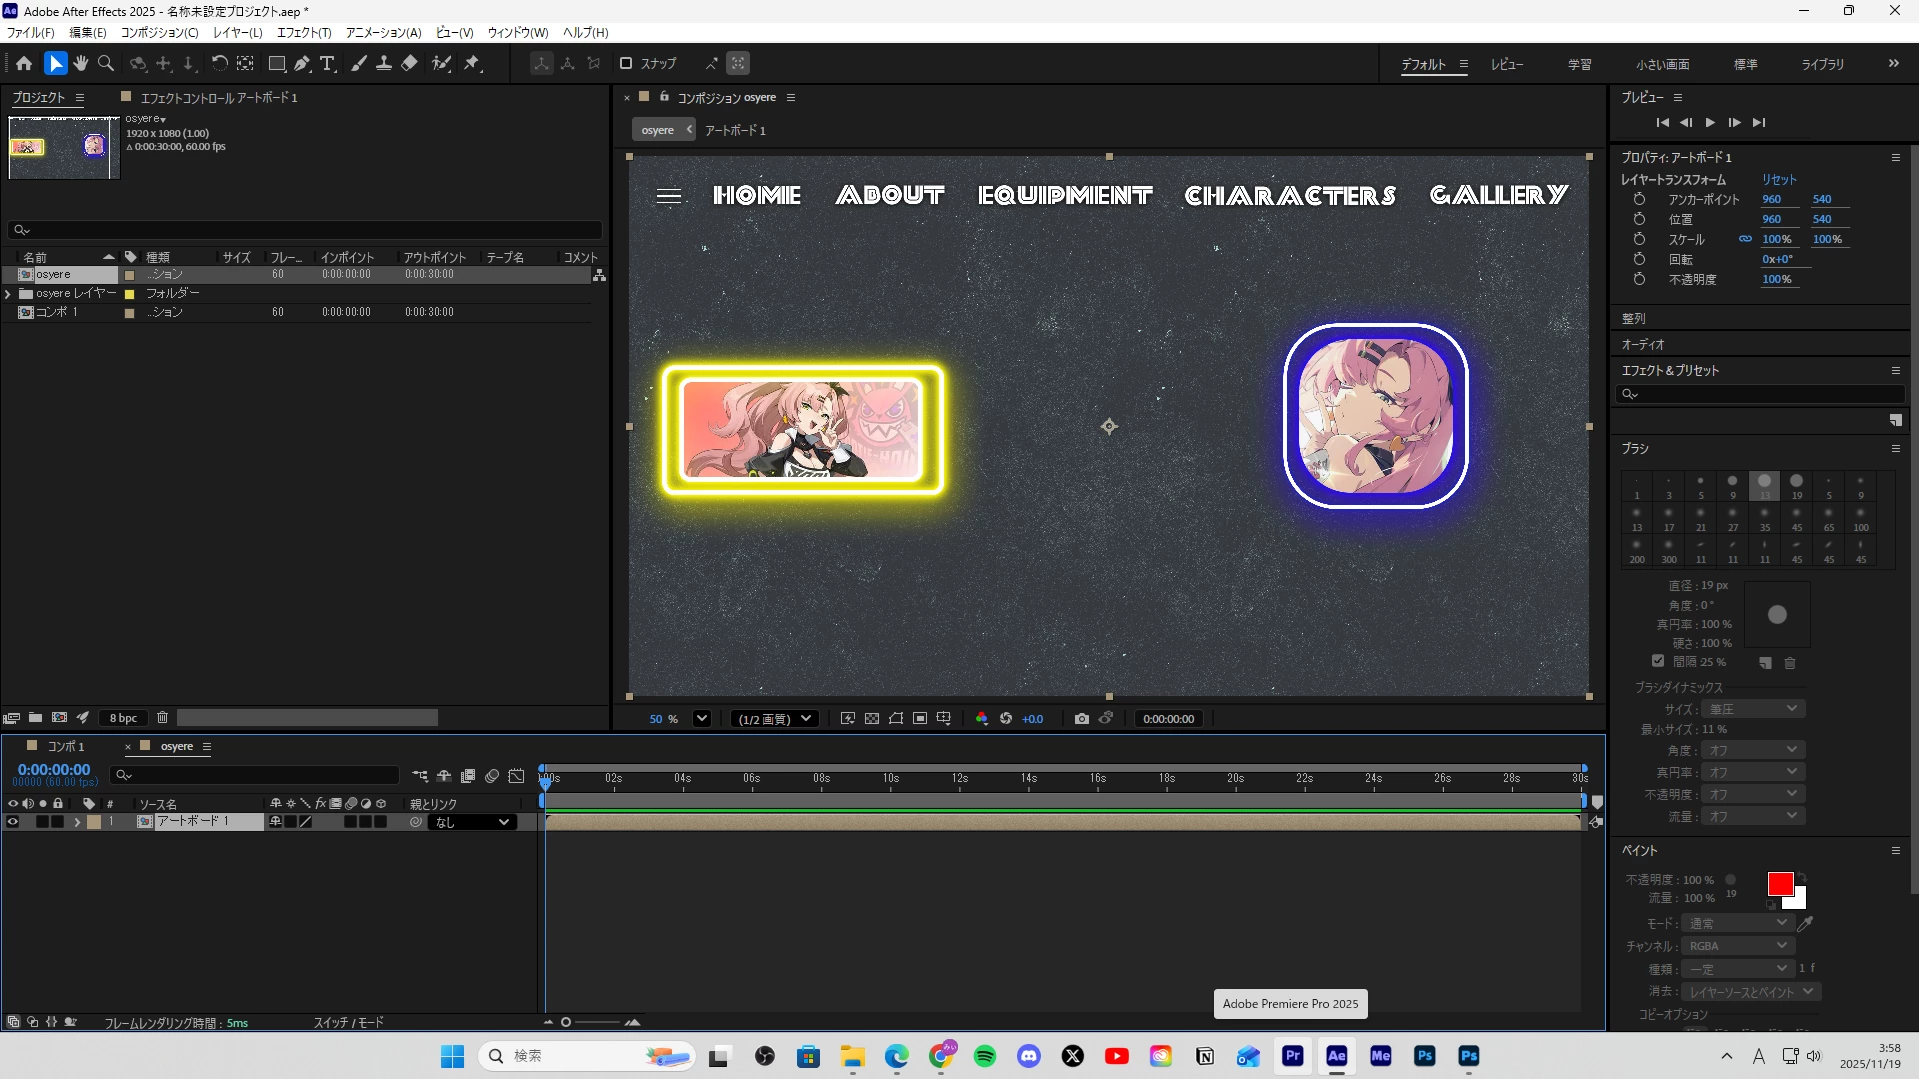Jump to first frame in Preview
This screenshot has width=1919, height=1079.
click(1662, 122)
